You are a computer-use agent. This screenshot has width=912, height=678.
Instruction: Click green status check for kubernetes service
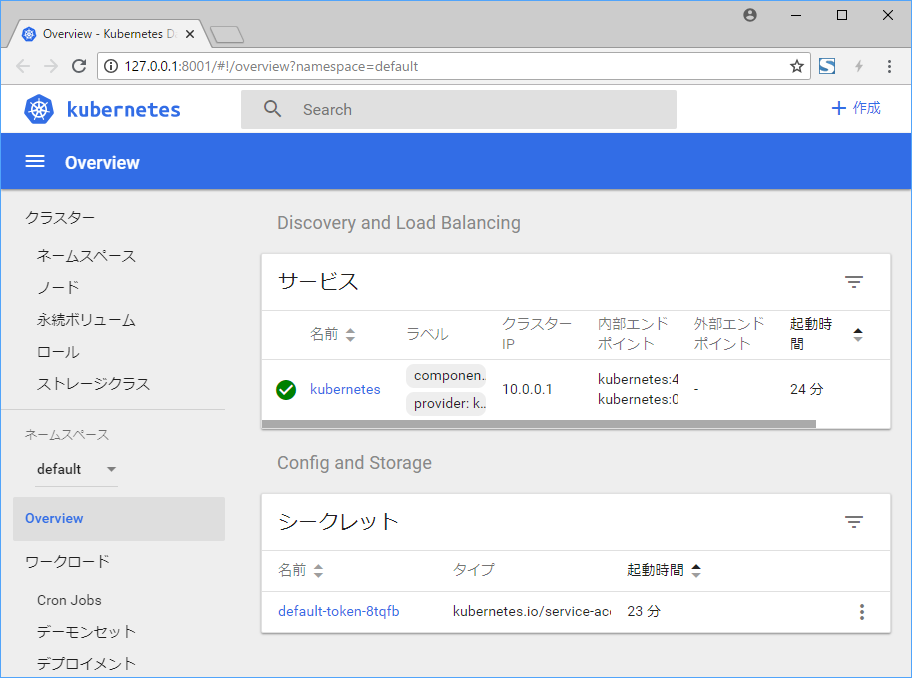tap(286, 390)
